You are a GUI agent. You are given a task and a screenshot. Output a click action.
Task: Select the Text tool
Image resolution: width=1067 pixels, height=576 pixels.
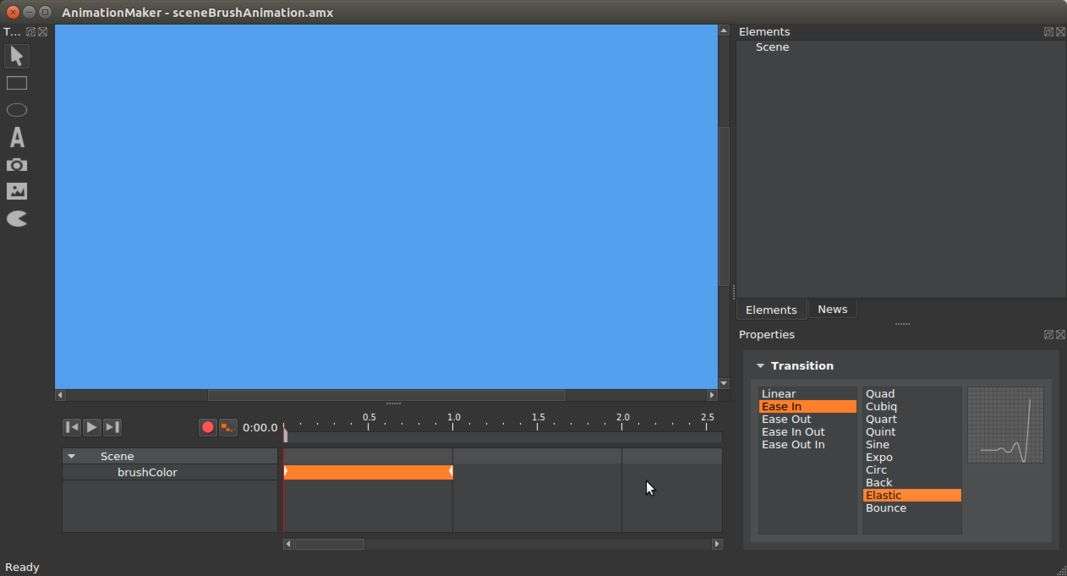(x=17, y=137)
